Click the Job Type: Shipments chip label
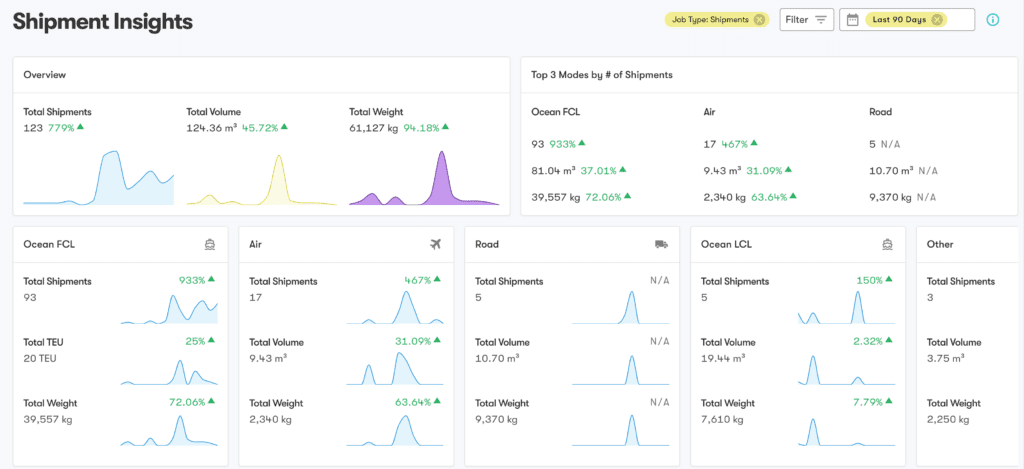The width and height of the screenshot is (1024, 469). pos(711,20)
